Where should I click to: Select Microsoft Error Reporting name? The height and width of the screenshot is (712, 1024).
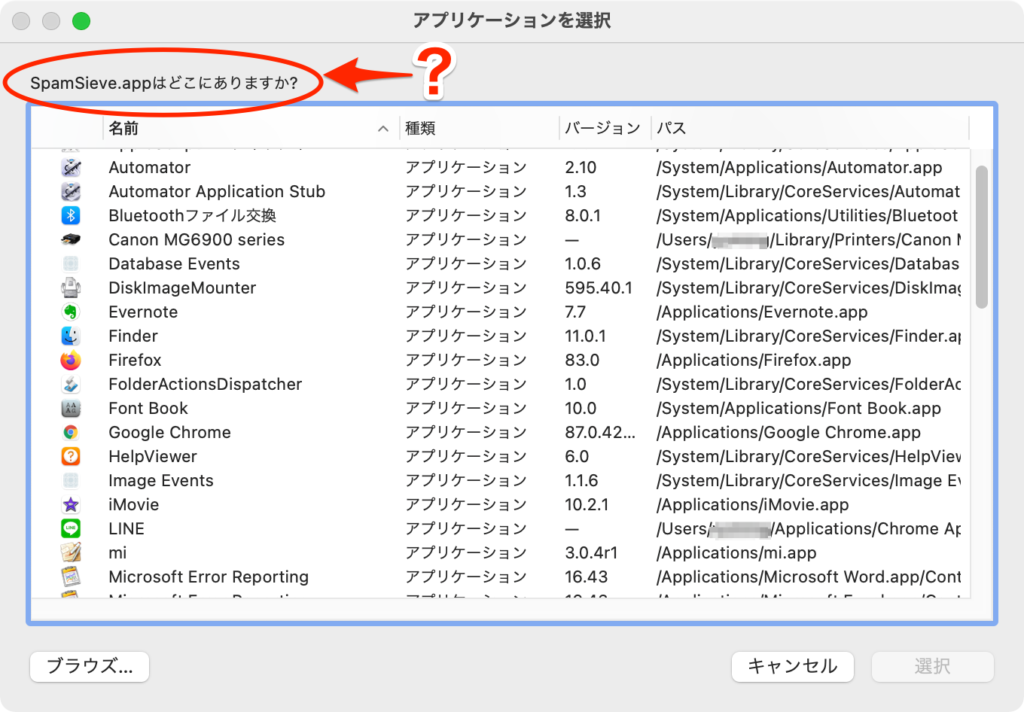coord(209,577)
